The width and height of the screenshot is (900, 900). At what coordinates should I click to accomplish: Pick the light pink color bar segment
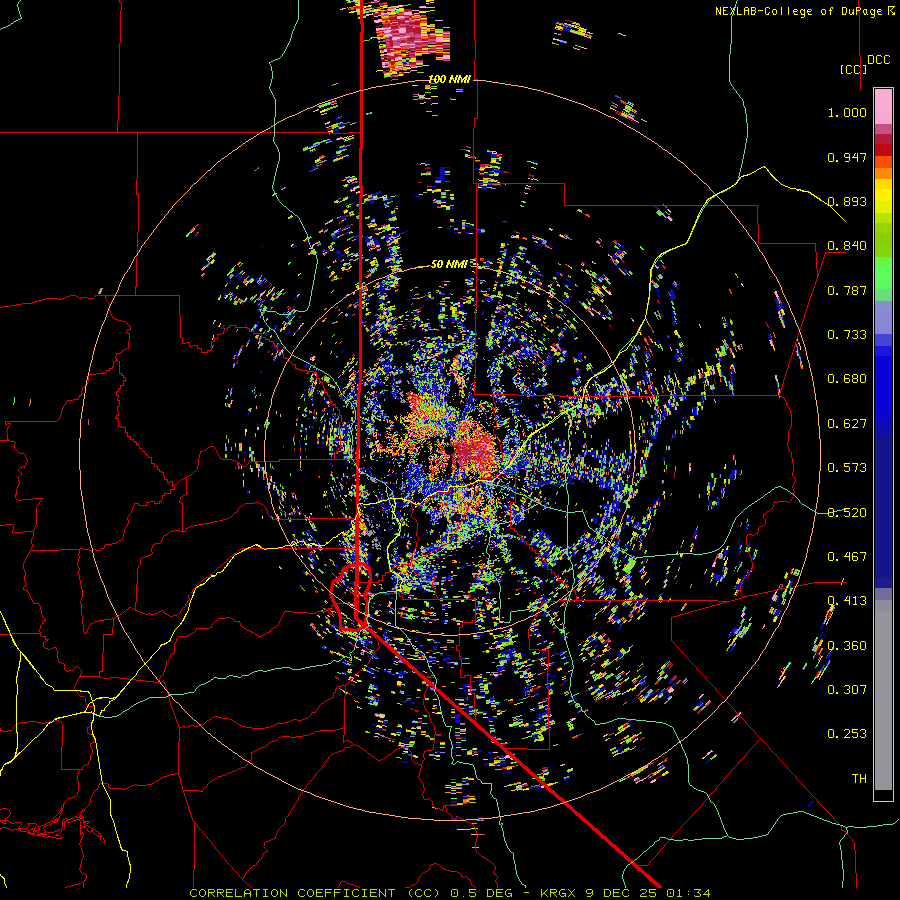coord(883,106)
